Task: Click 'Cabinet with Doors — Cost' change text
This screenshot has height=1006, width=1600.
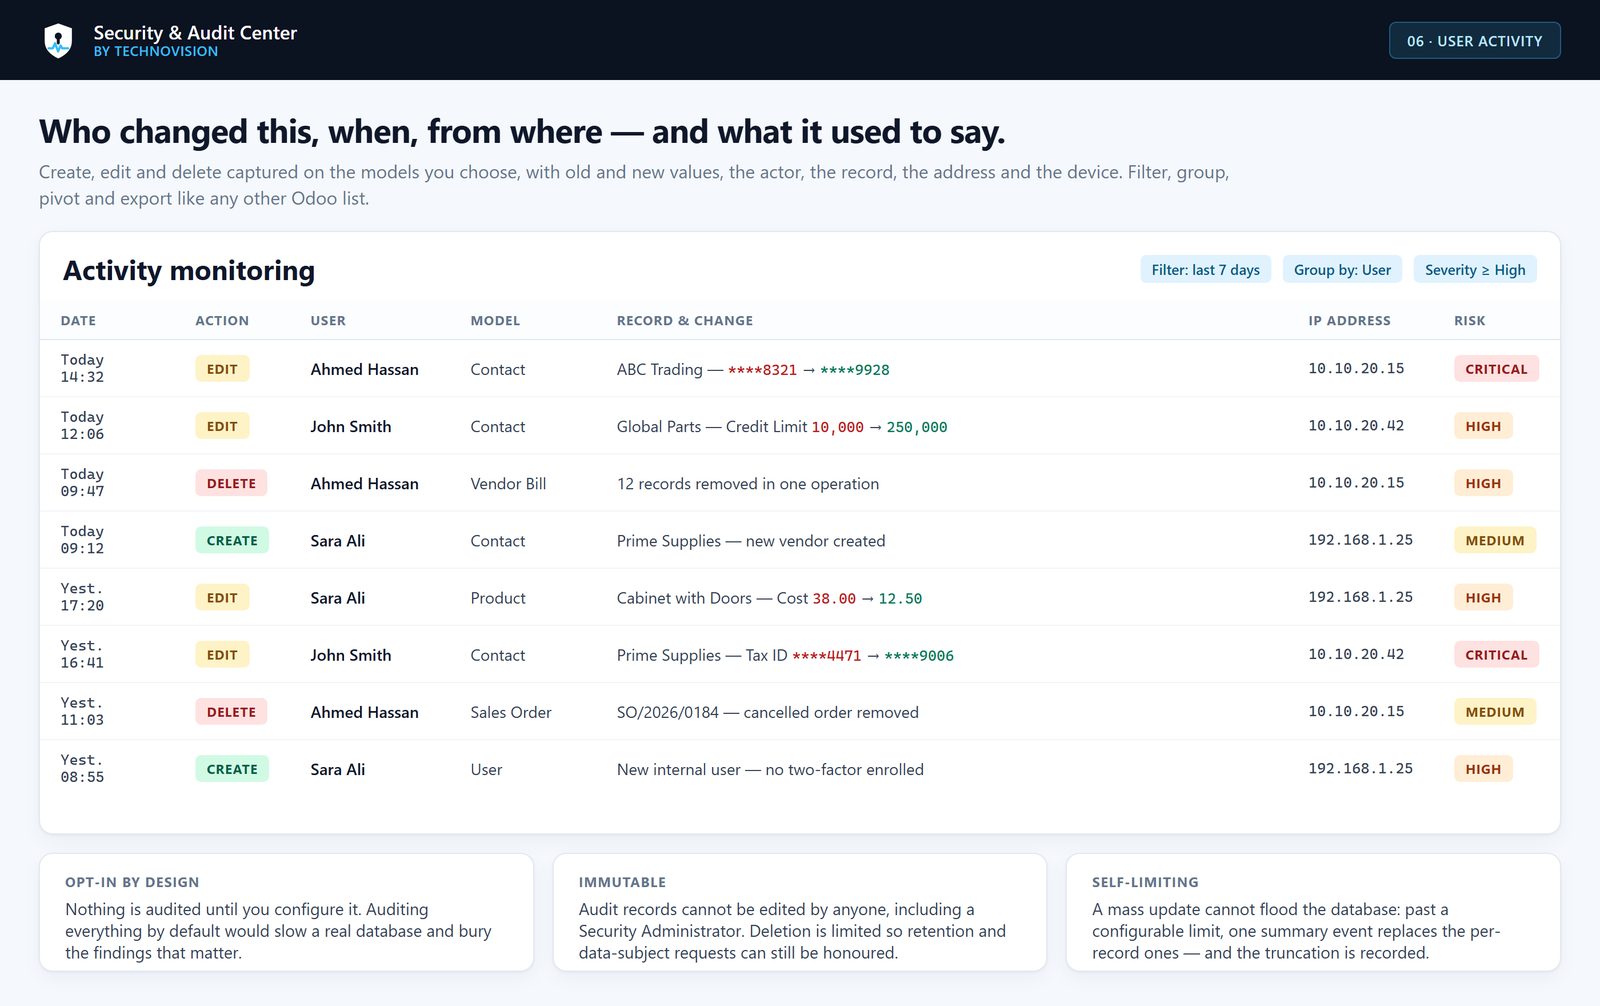Action: [769, 598]
